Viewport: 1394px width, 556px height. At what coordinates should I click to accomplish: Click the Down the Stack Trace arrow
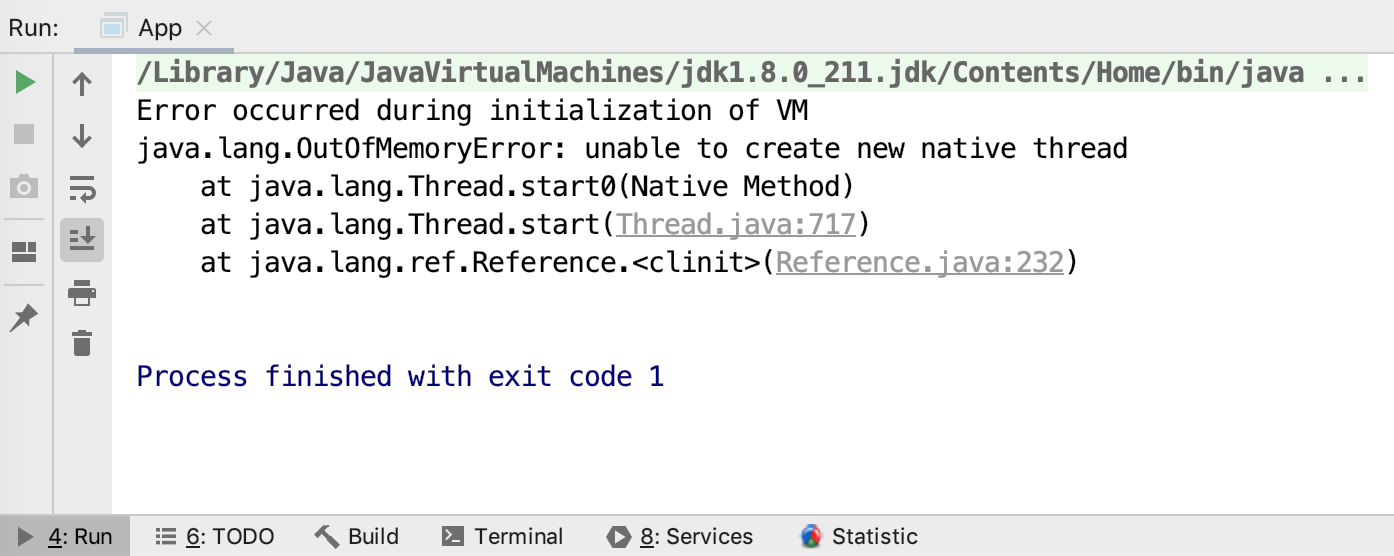pyautogui.click(x=82, y=136)
